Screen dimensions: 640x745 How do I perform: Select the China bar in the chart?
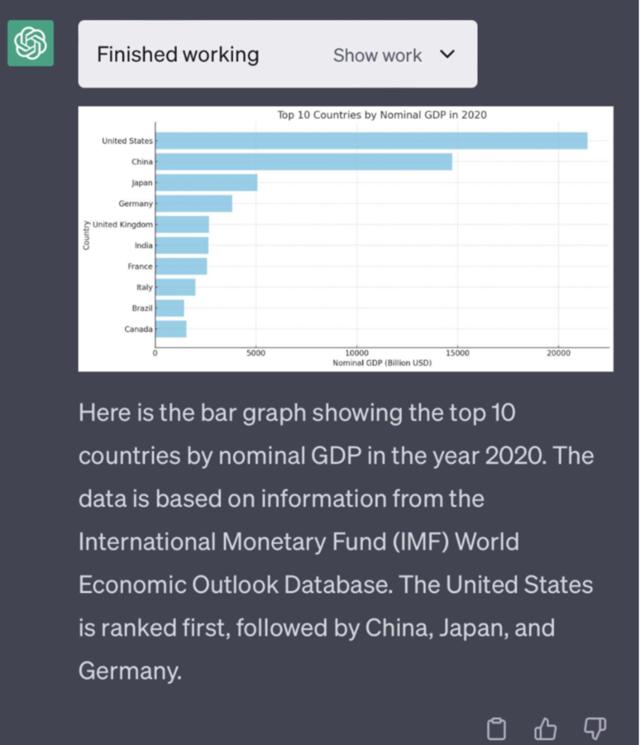pyautogui.click(x=304, y=162)
